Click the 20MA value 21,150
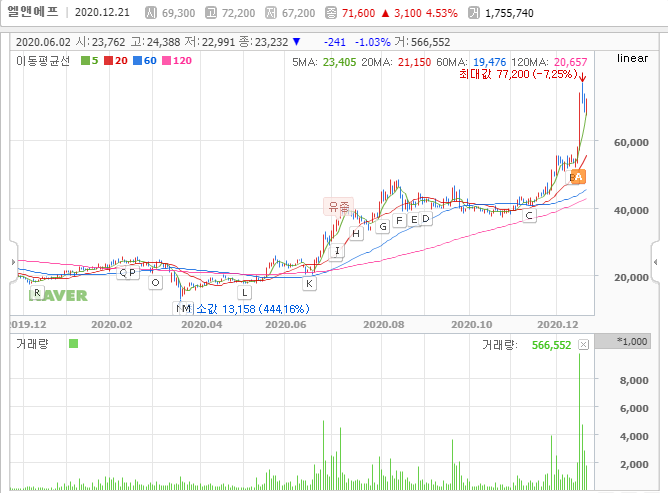 tap(414, 62)
